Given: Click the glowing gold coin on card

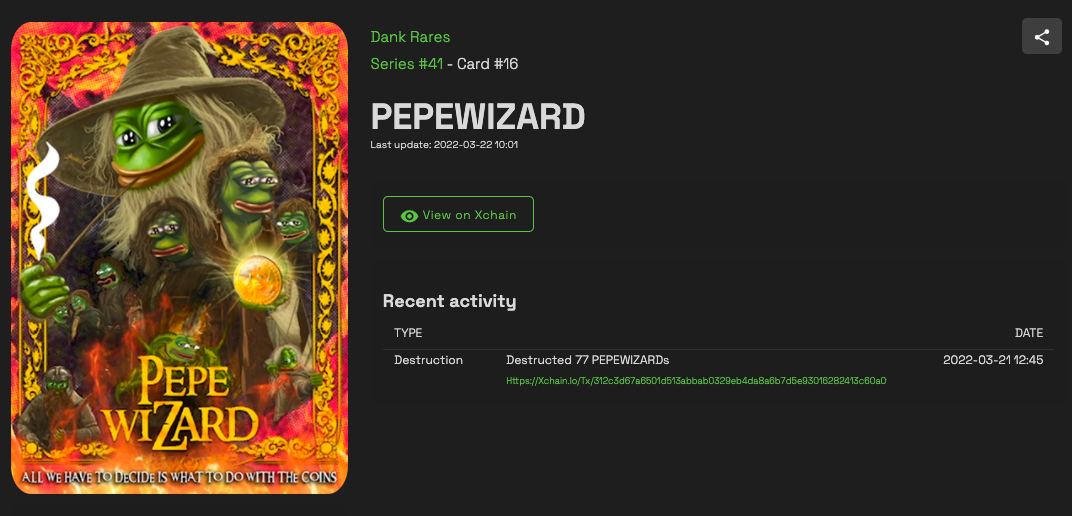Looking at the screenshot, I should [258, 278].
